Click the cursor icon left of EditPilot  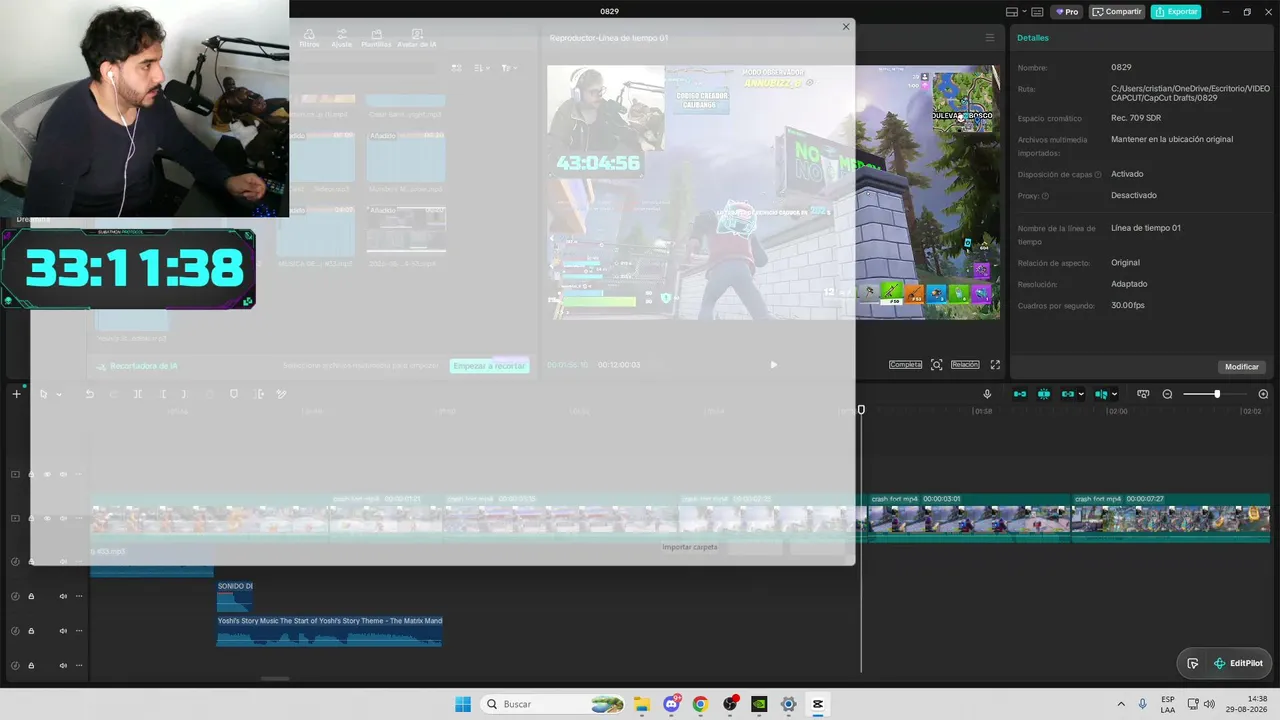[1193, 663]
